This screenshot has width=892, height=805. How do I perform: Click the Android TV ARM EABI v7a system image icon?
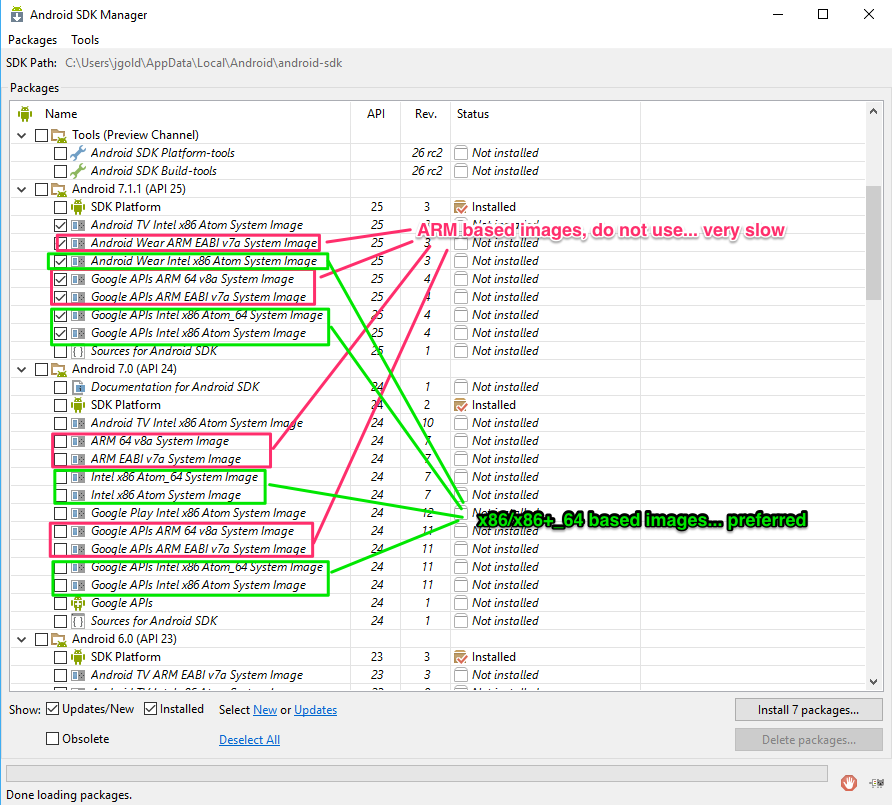pyautogui.click(x=78, y=675)
